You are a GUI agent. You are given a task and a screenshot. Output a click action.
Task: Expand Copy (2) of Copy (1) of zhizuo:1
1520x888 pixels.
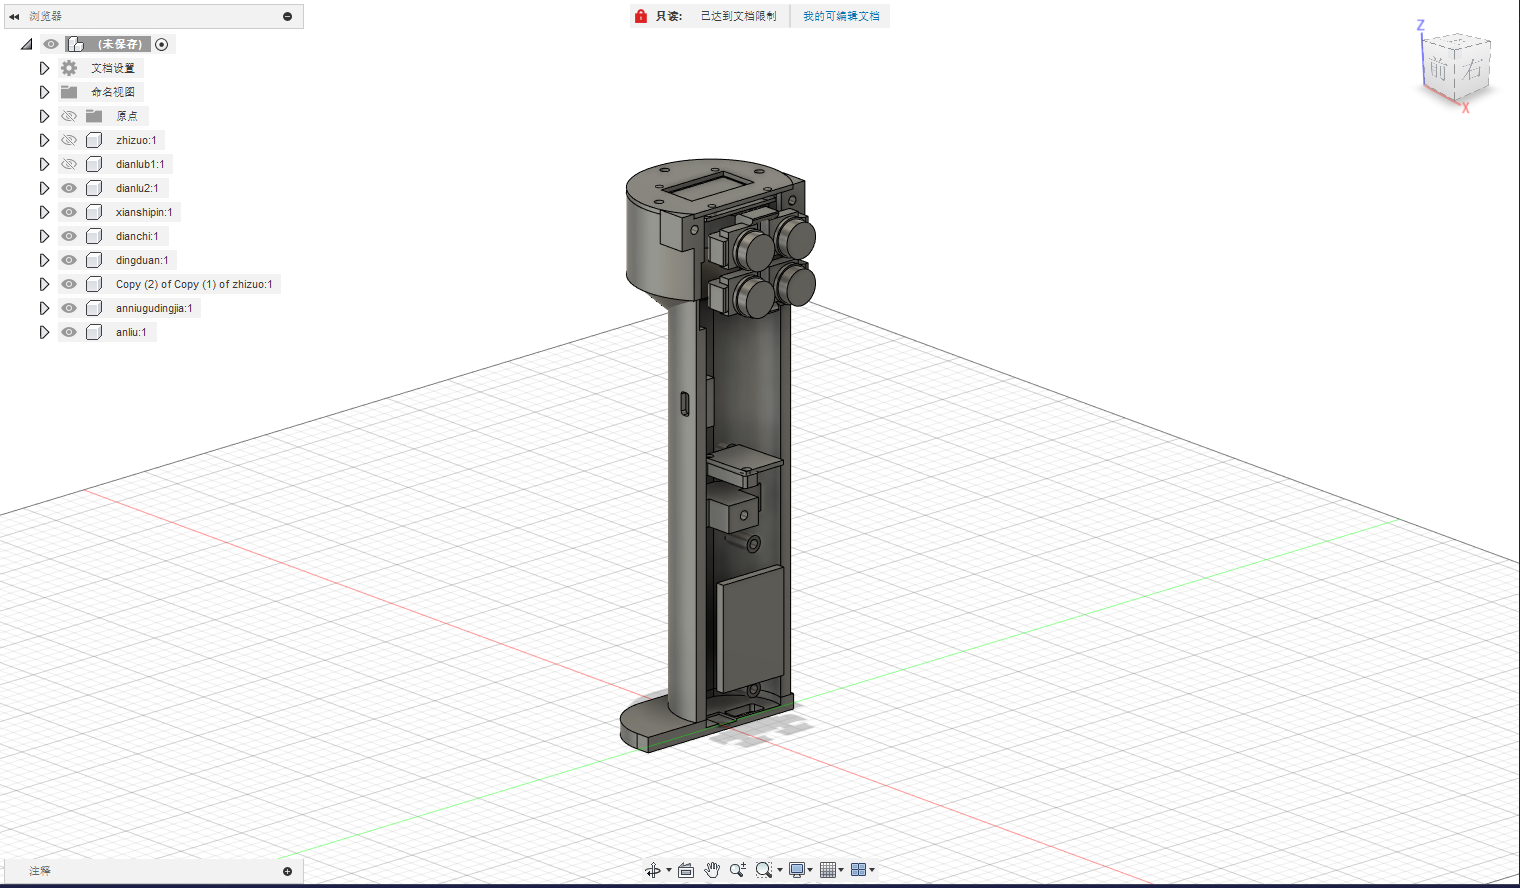tap(44, 284)
